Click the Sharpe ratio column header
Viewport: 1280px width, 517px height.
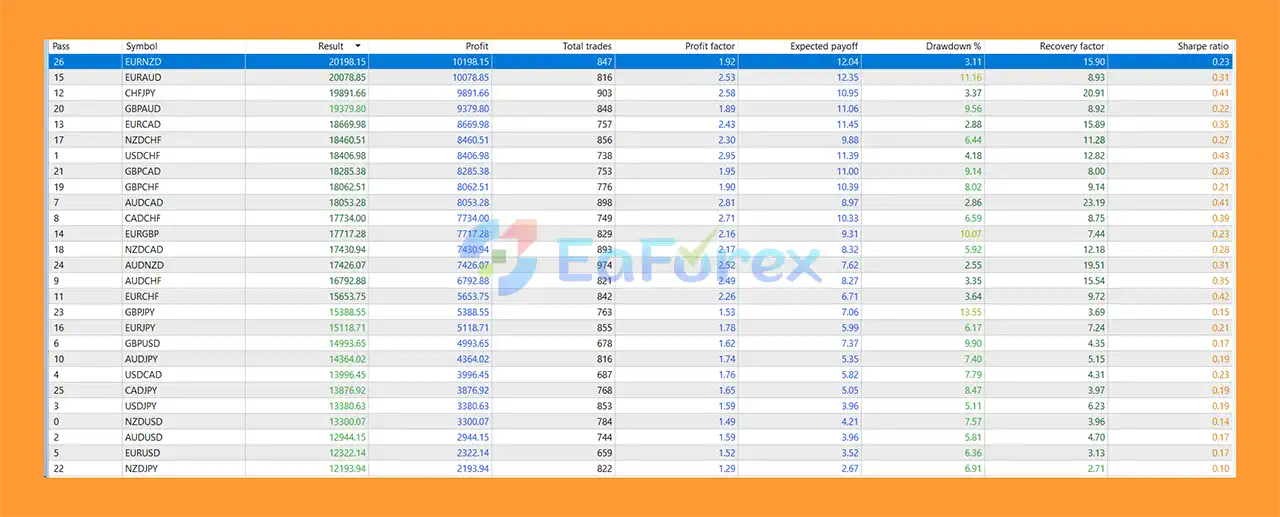point(1203,46)
